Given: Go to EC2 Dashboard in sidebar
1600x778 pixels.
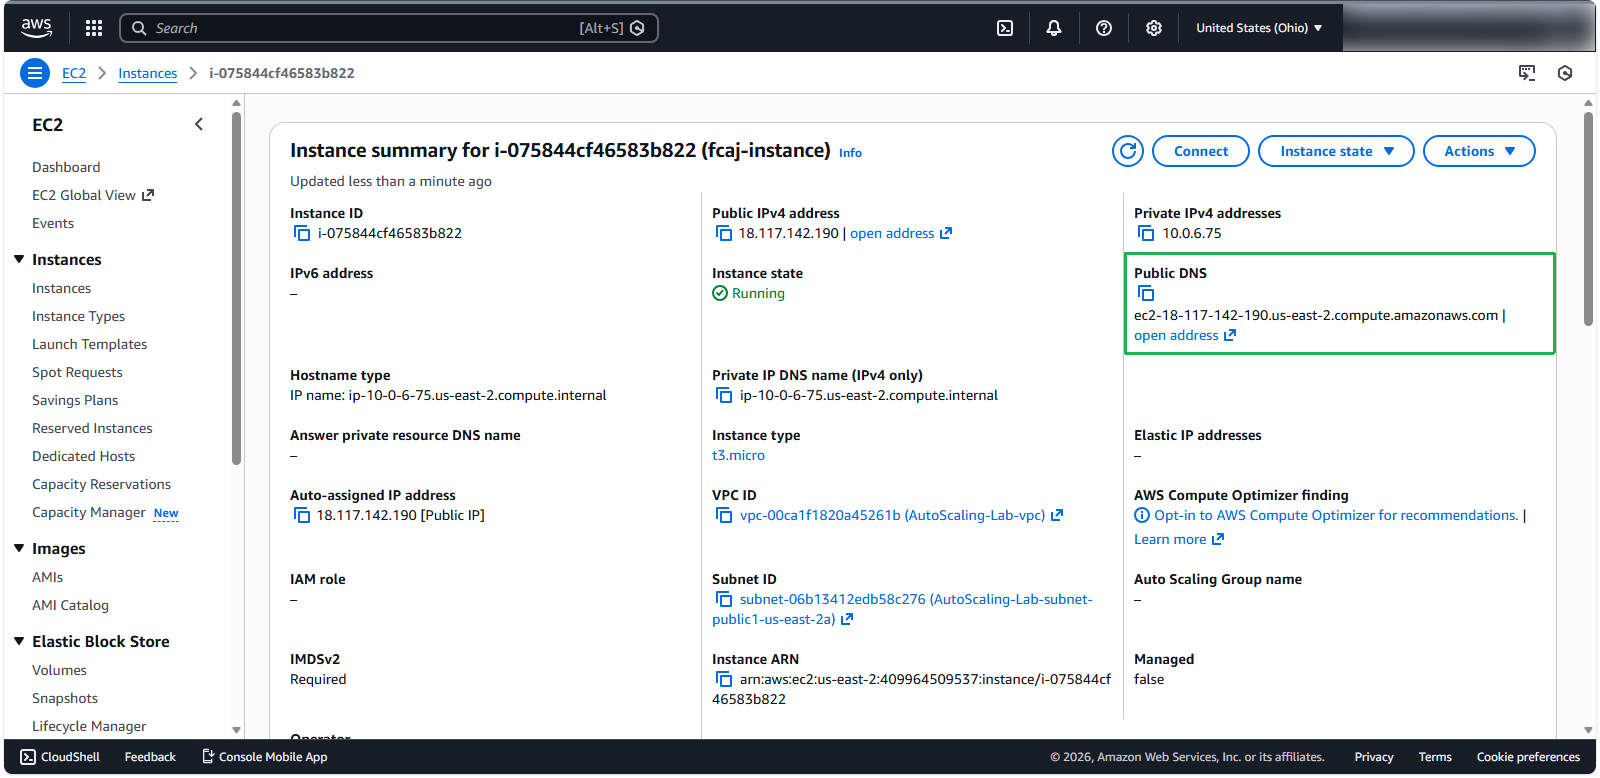Looking at the screenshot, I should tap(66, 167).
